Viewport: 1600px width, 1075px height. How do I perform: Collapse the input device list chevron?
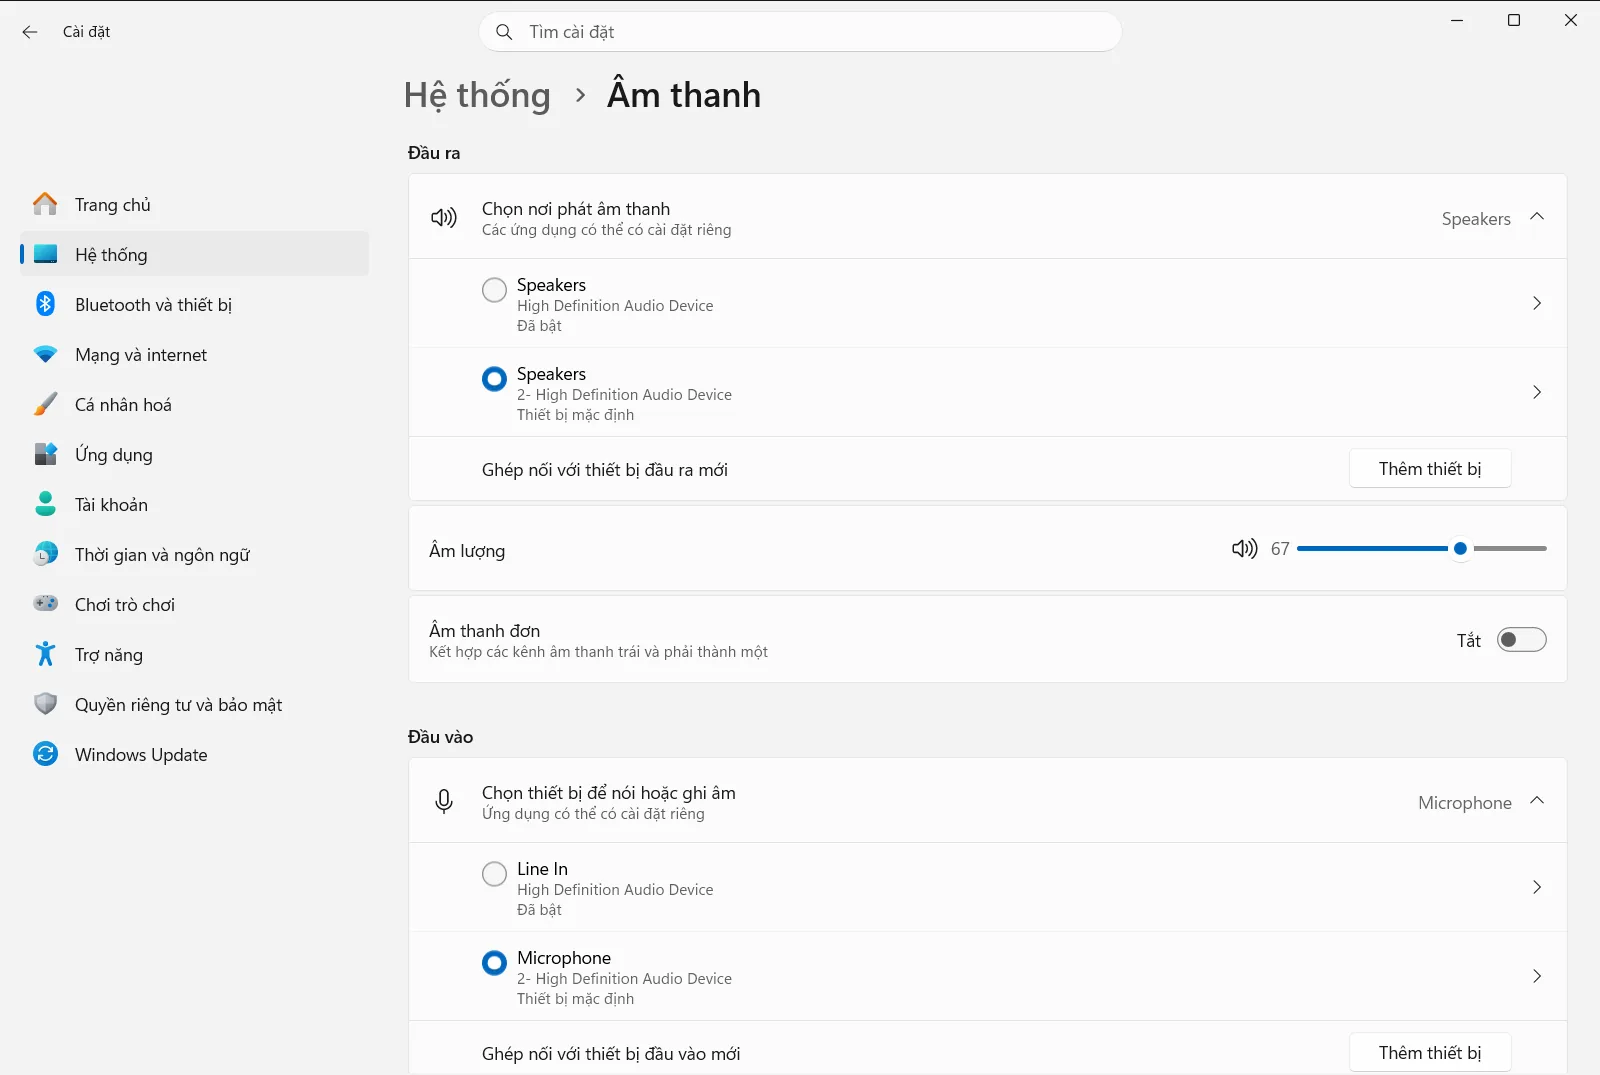[1537, 801]
